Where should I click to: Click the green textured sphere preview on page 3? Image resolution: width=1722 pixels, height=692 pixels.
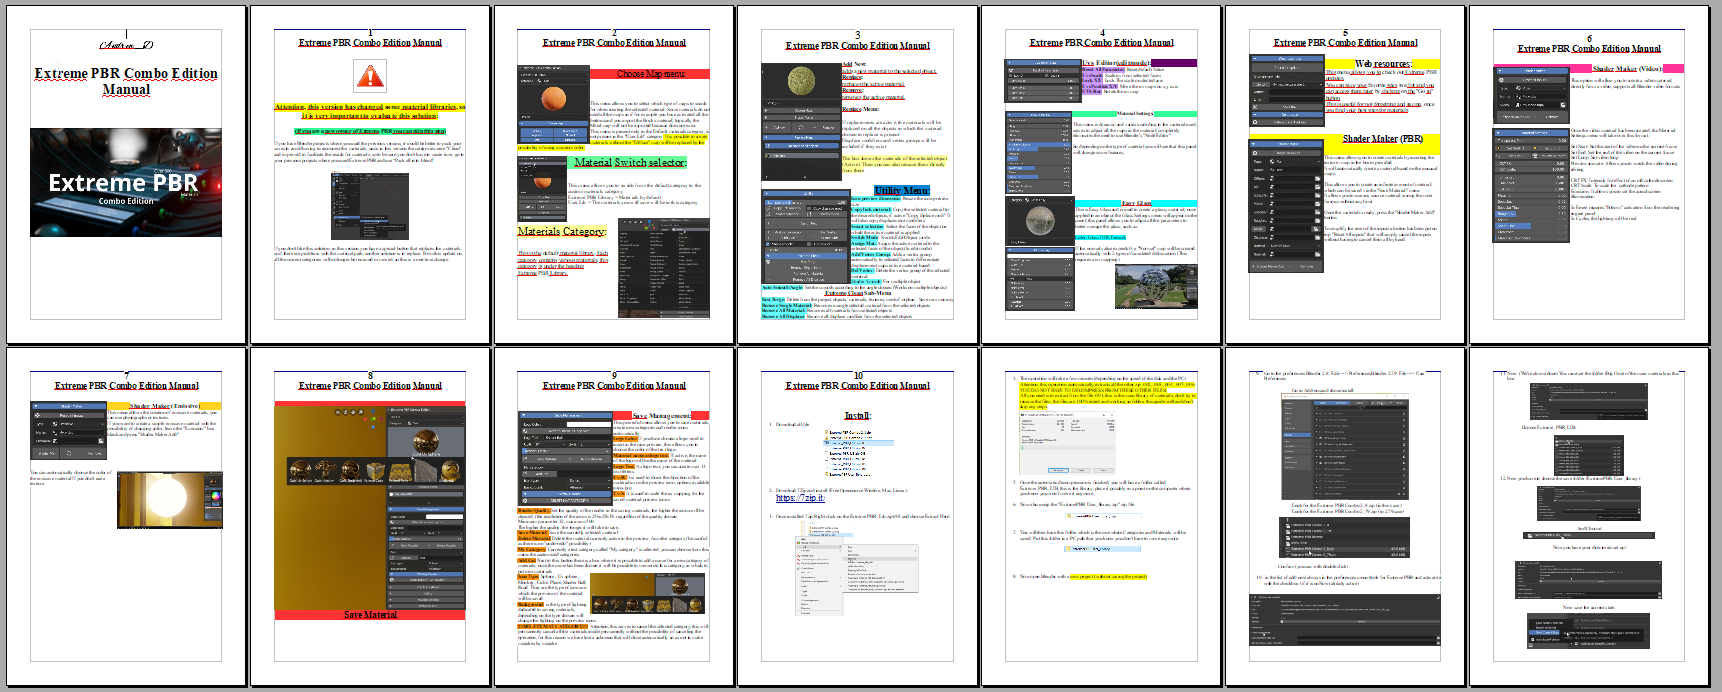click(x=801, y=81)
